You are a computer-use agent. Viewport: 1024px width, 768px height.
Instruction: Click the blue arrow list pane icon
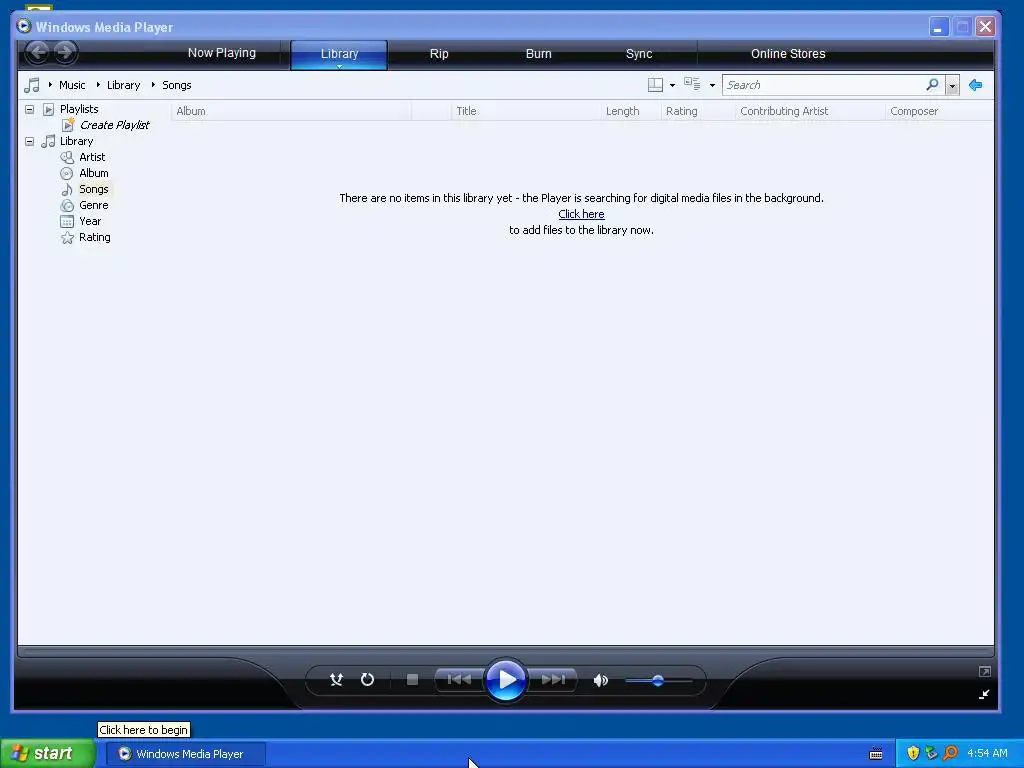click(x=976, y=85)
